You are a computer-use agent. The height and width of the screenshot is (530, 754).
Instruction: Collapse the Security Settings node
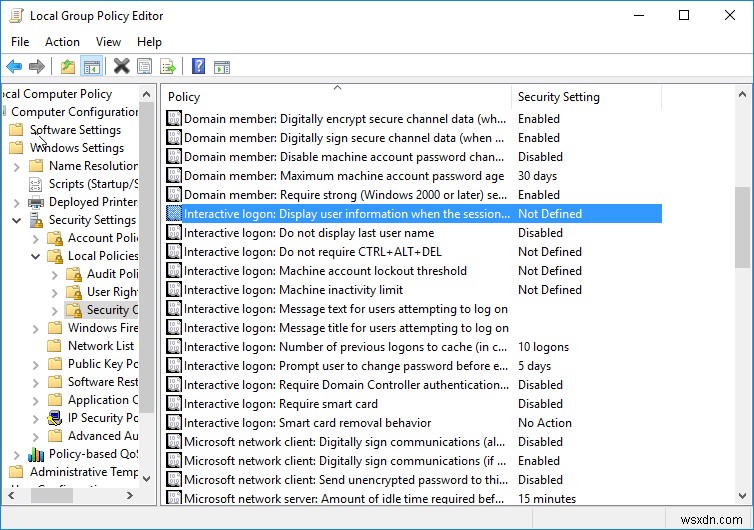pos(17,221)
